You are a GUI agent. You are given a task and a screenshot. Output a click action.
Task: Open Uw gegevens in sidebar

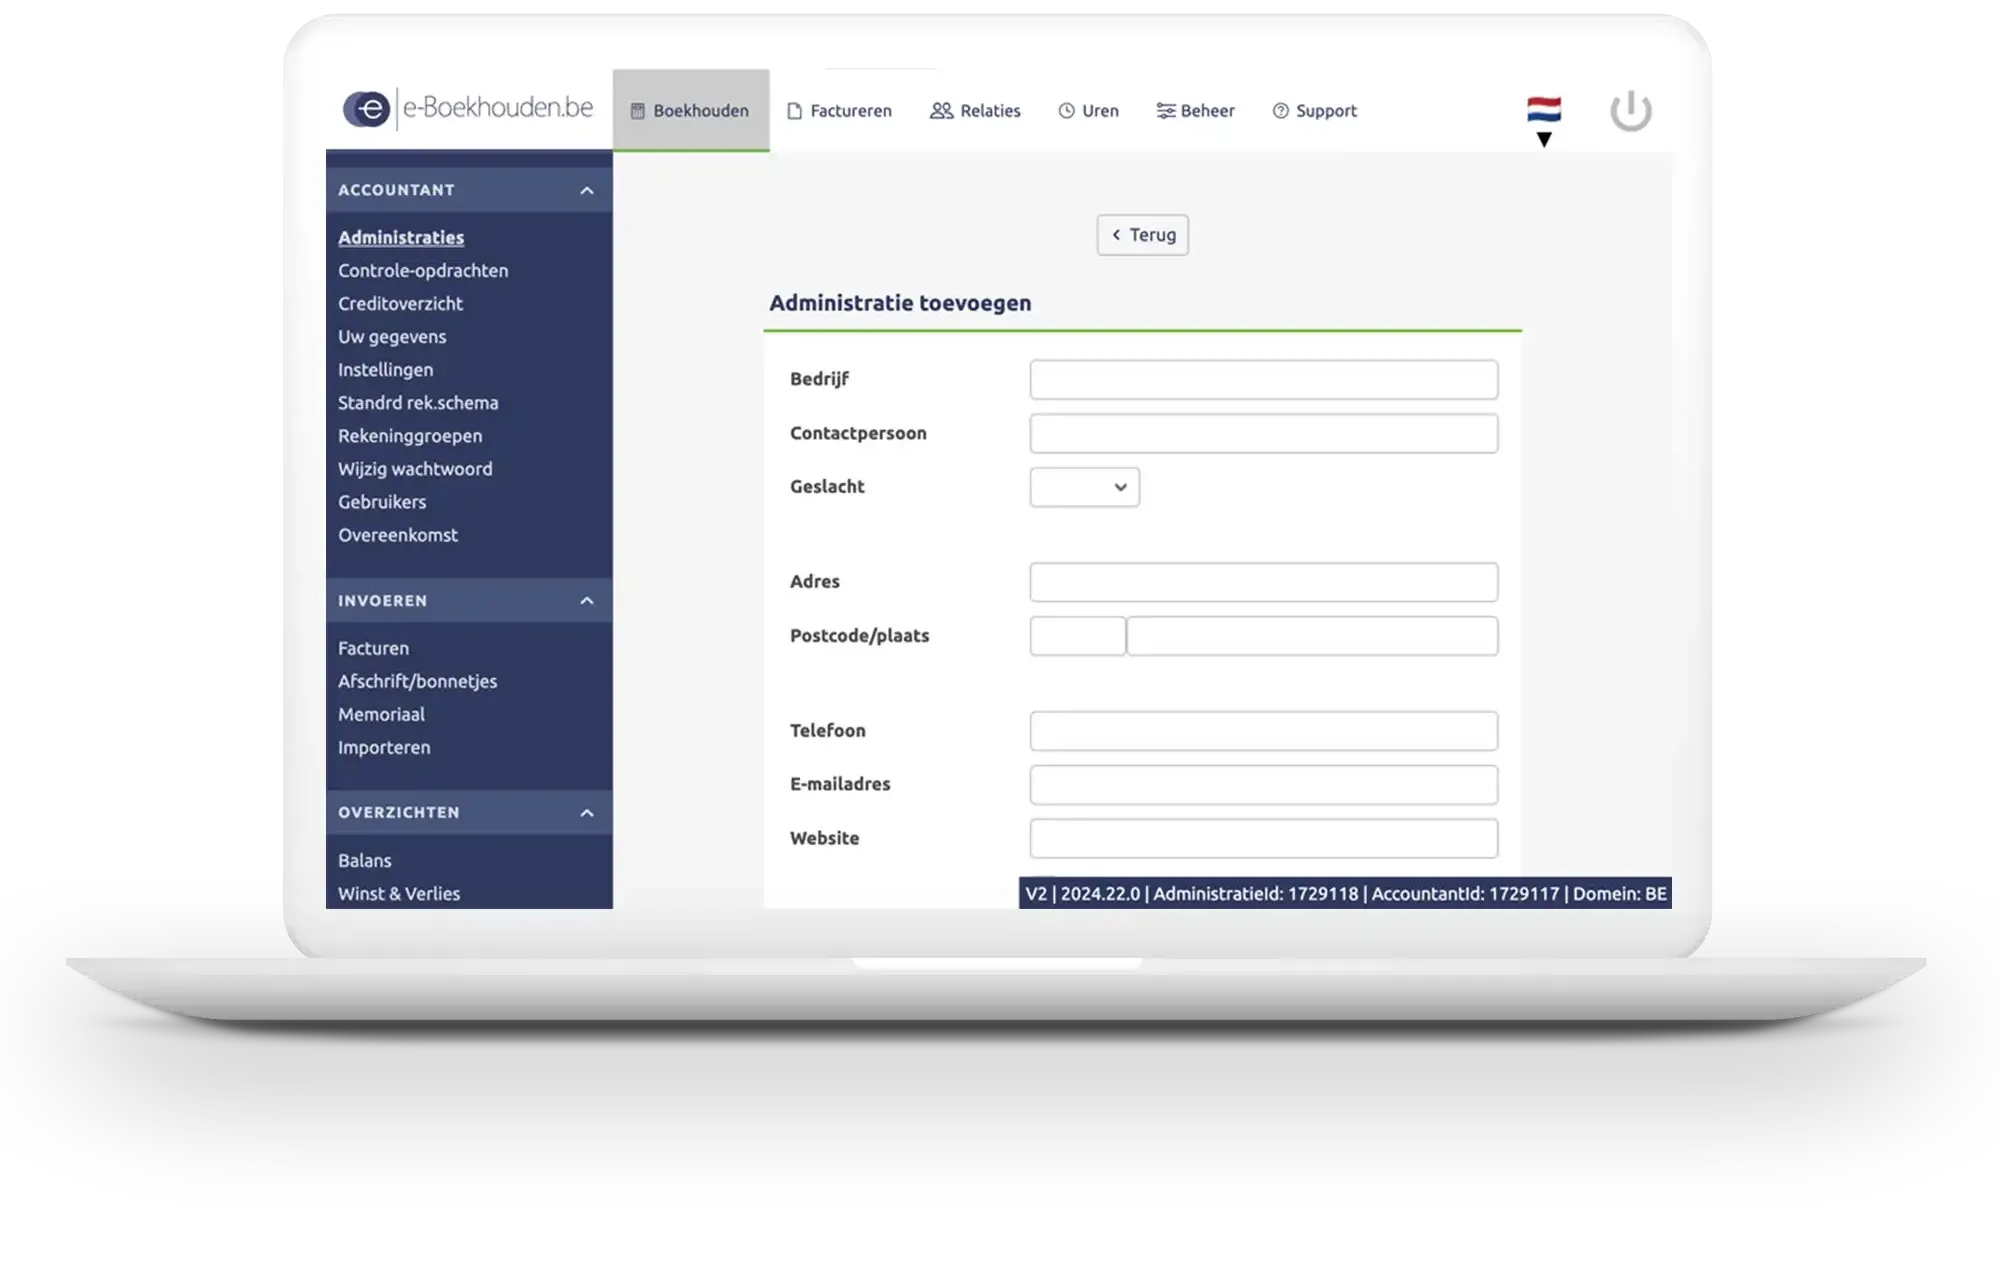tap(392, 336)
